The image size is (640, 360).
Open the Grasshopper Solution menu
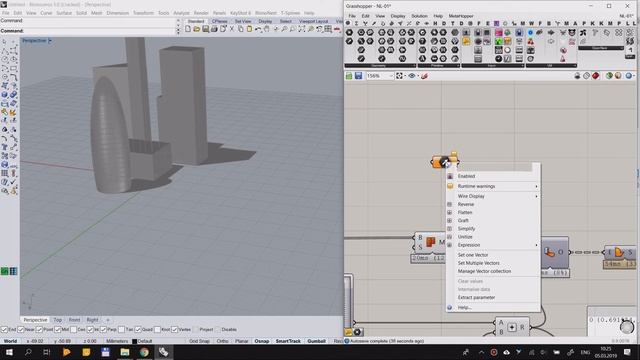coord(419,16)
